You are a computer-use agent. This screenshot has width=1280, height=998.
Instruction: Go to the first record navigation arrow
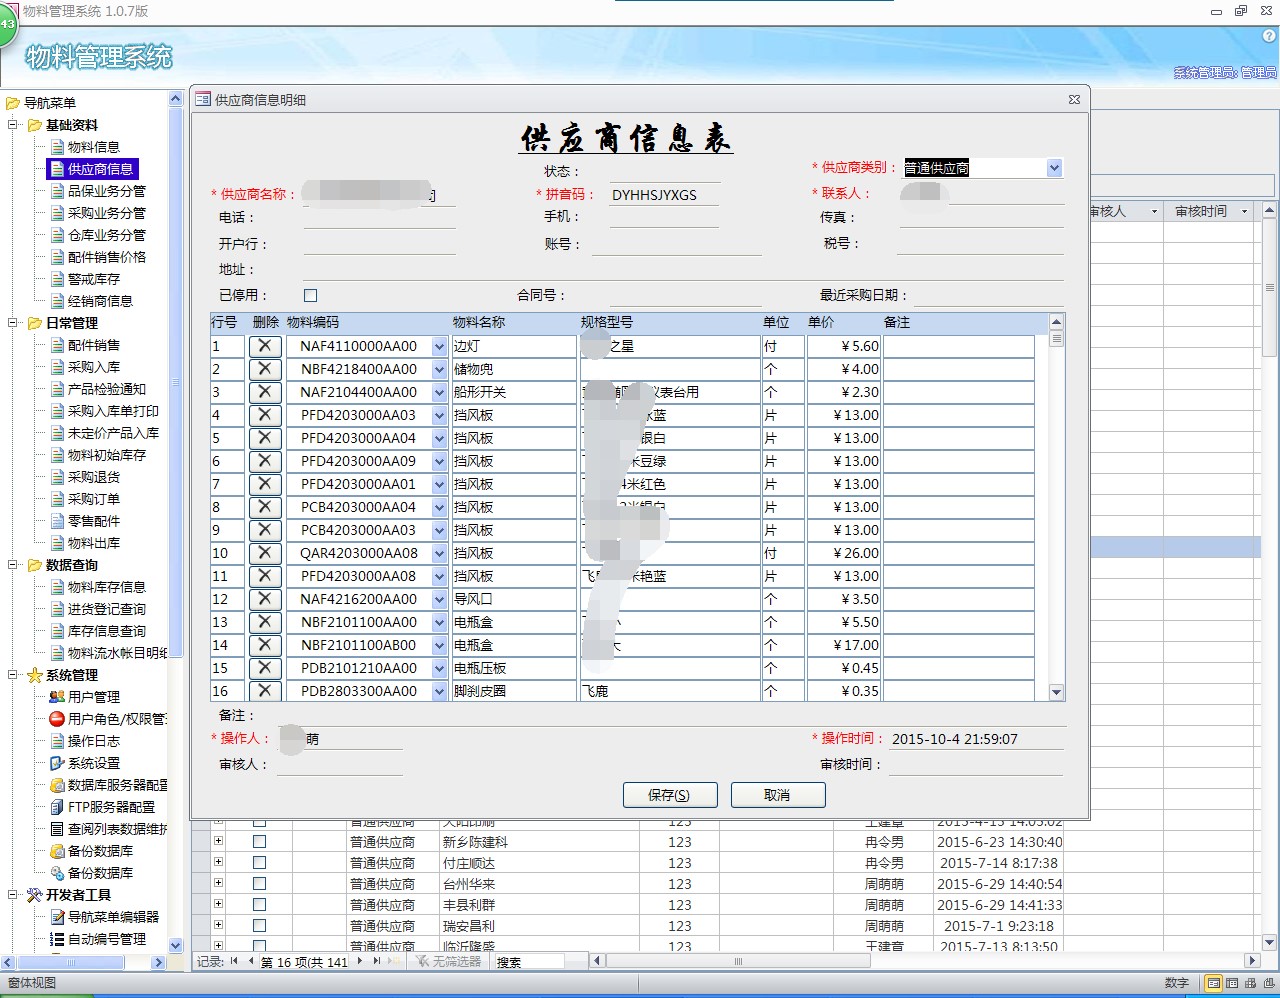tap(234, 961)
